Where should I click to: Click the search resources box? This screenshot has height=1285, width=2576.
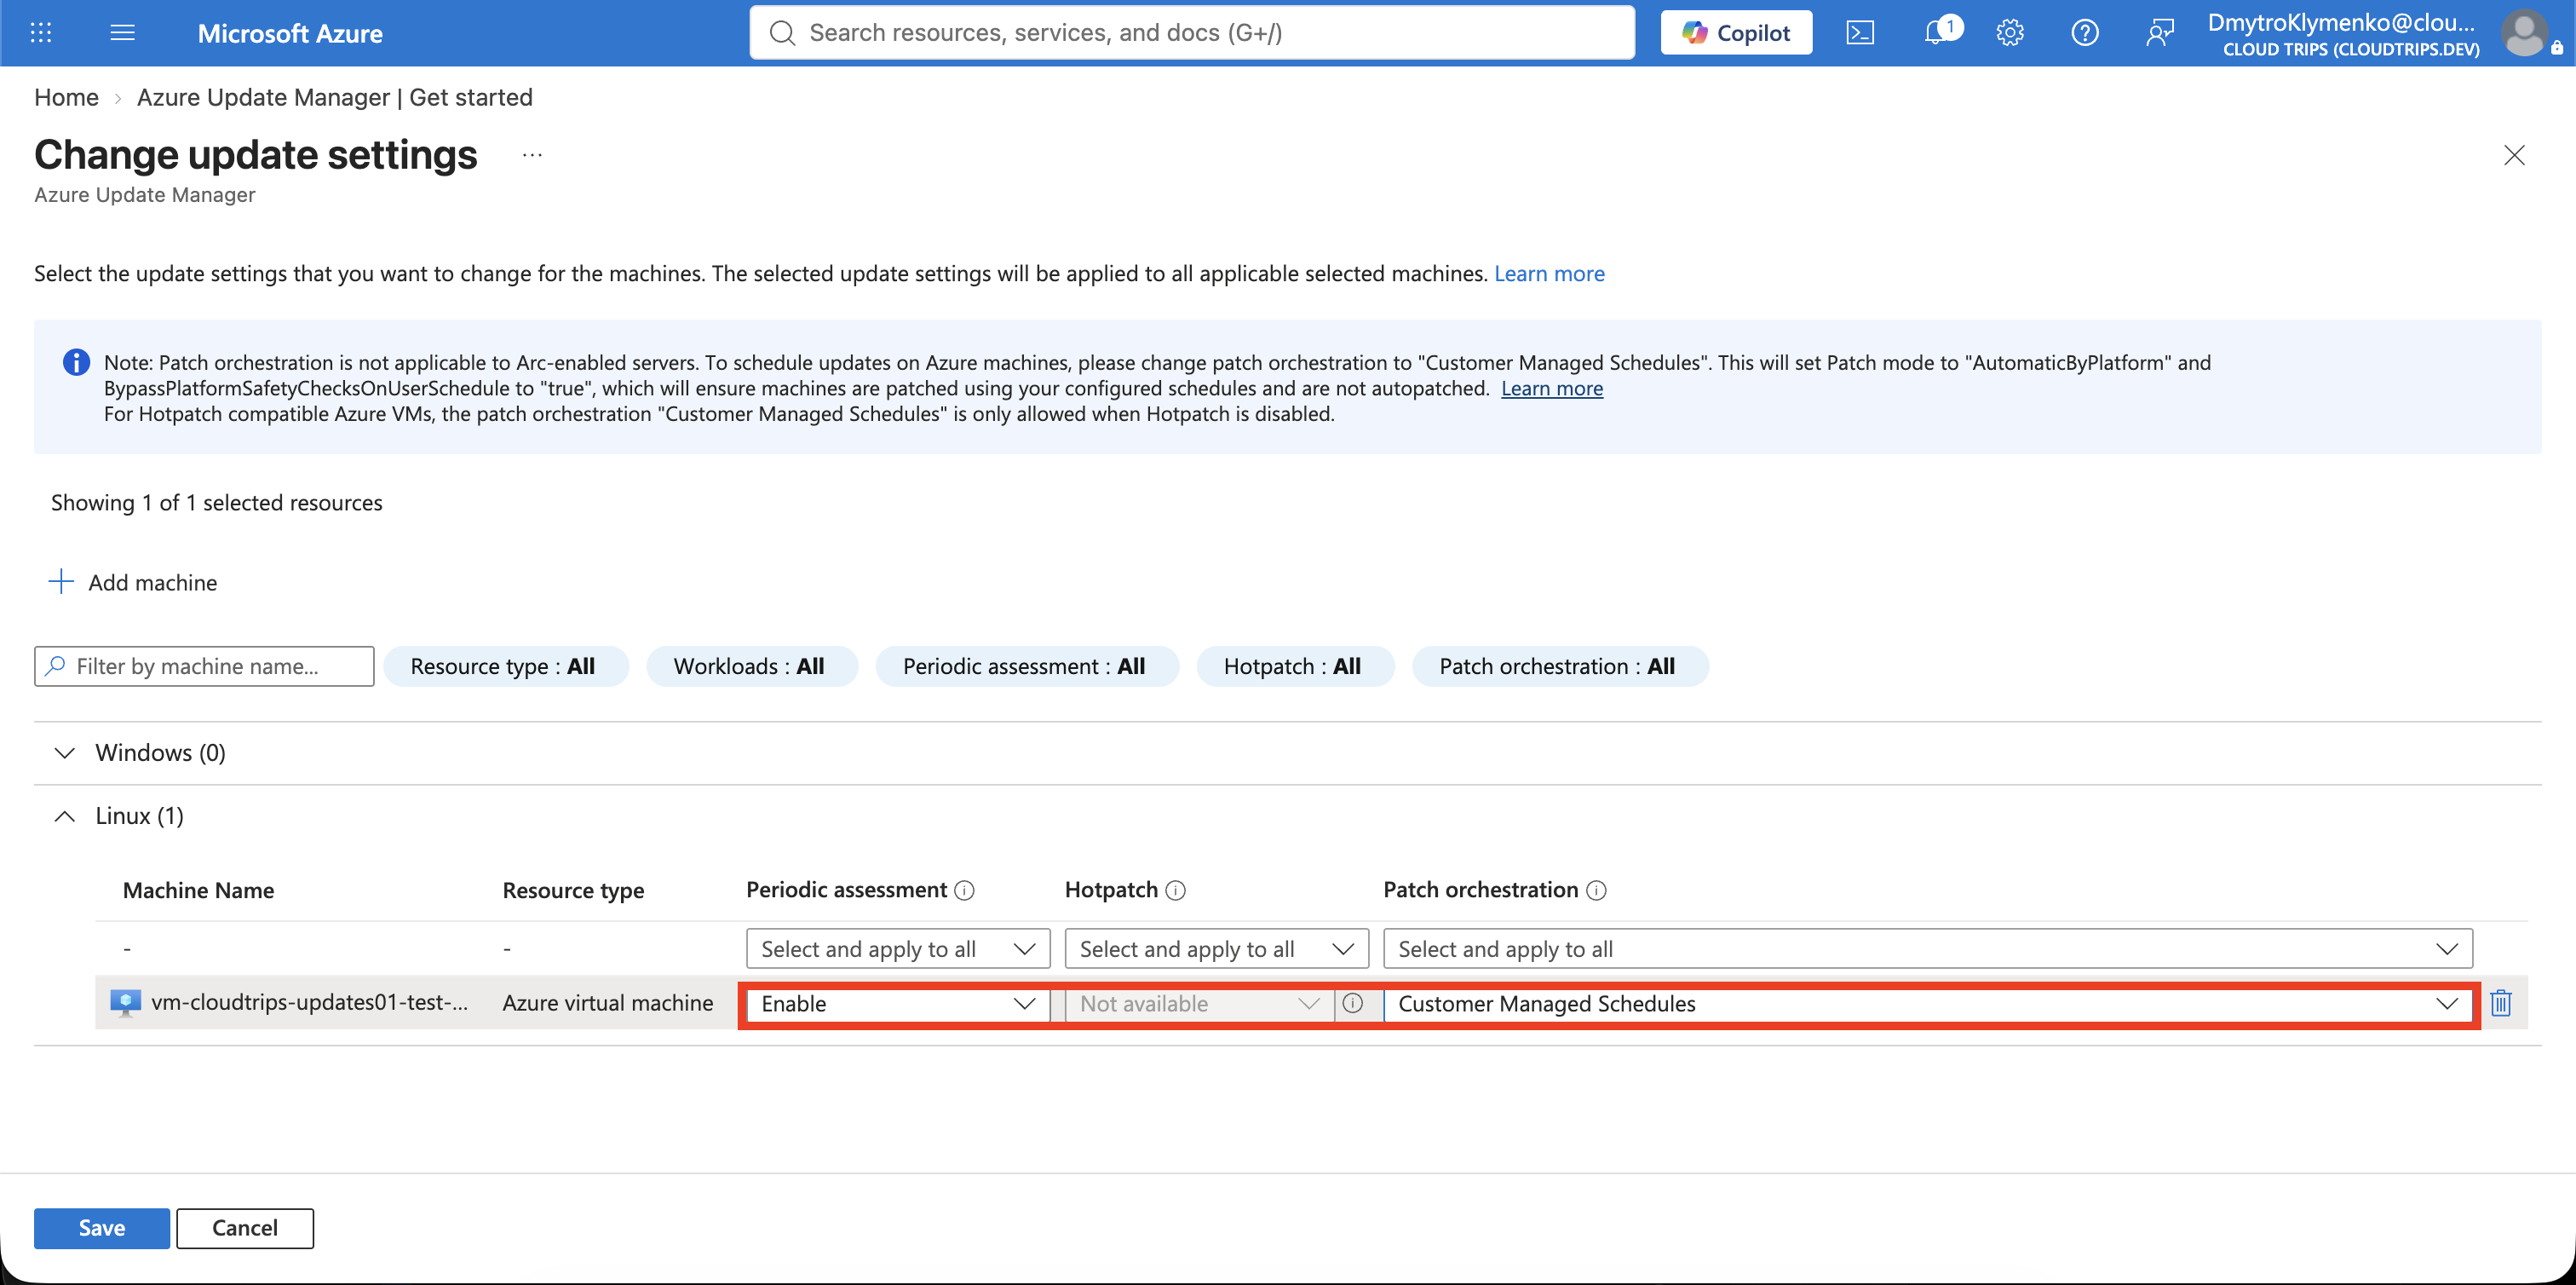1192,33
